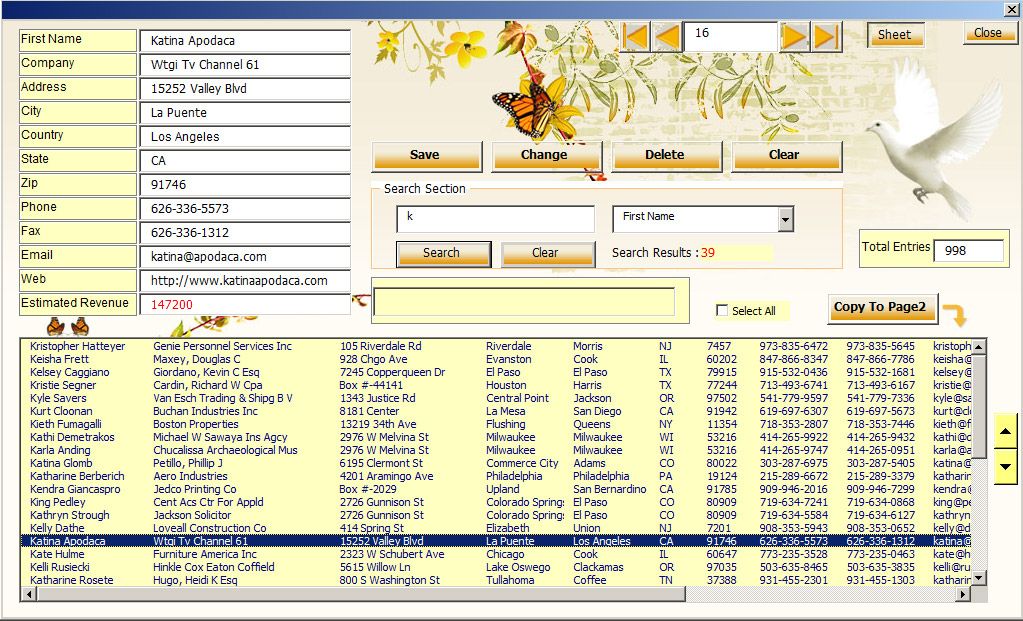Click the City field La Puente
The width and height of the screenshot is (1023, 621).
245,113
